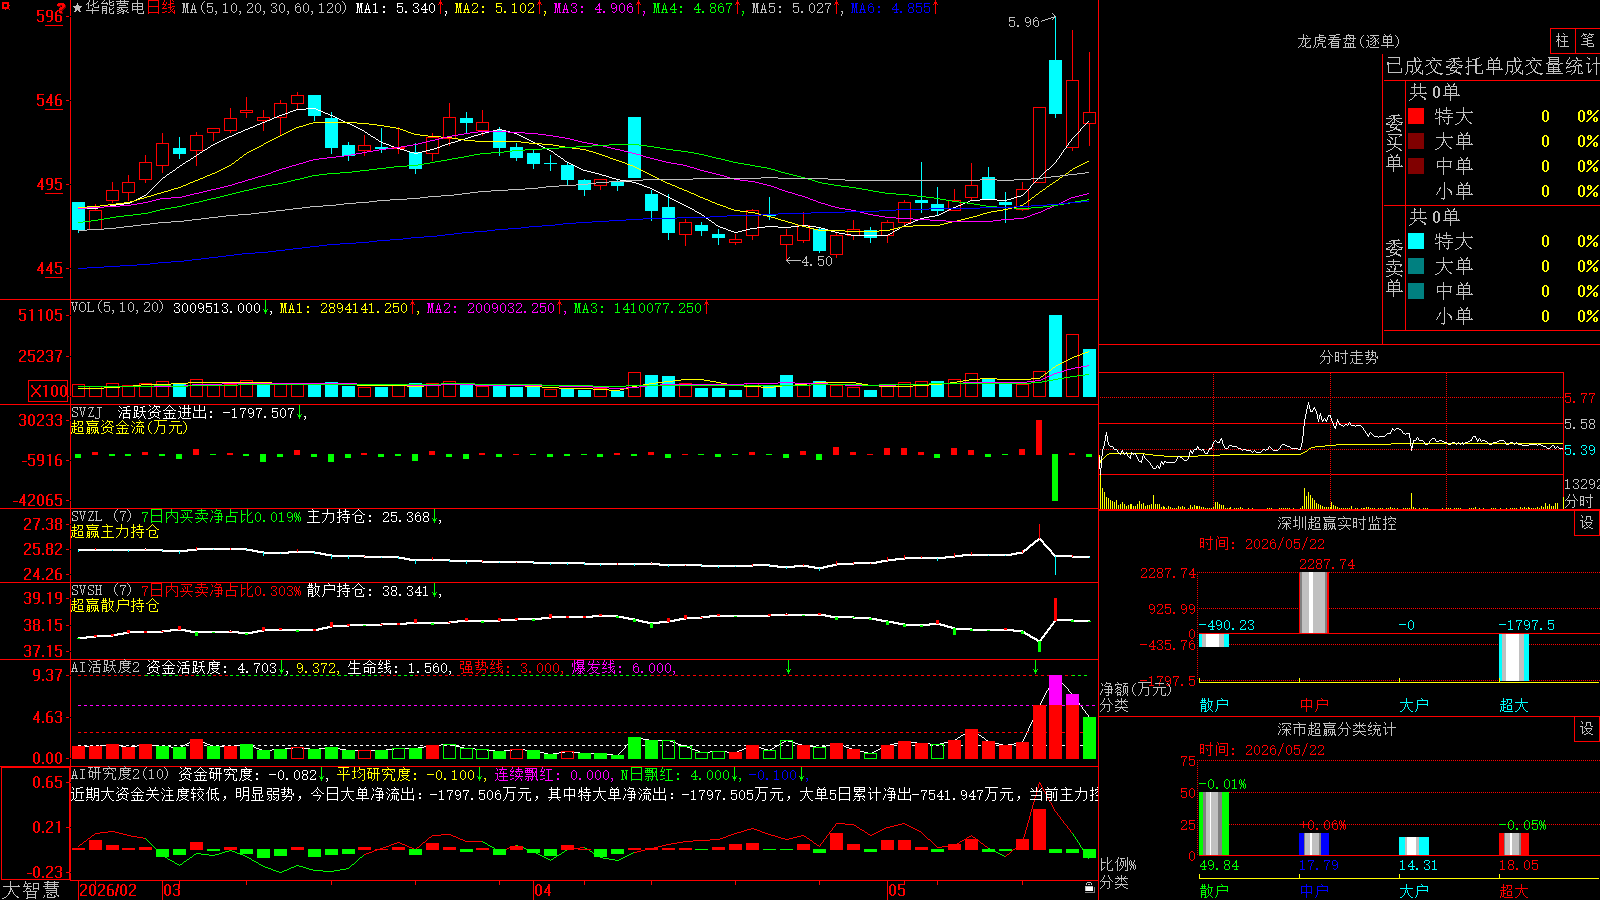Select the SVSH (7) indicator label
Viewport: 1600px width, 900px height.
[101, 591]
